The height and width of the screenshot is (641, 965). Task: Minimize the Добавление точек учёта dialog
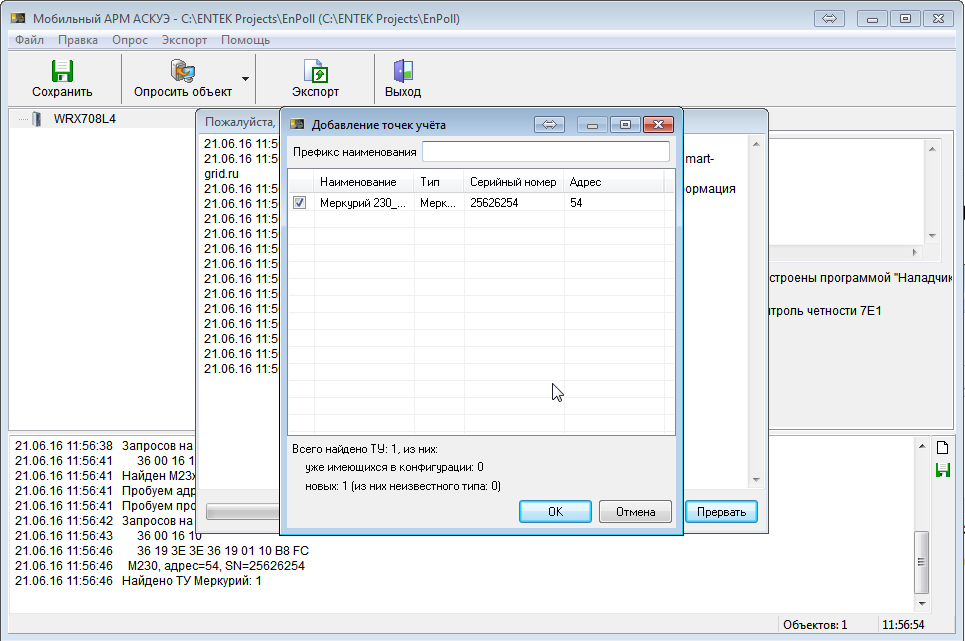592,125
